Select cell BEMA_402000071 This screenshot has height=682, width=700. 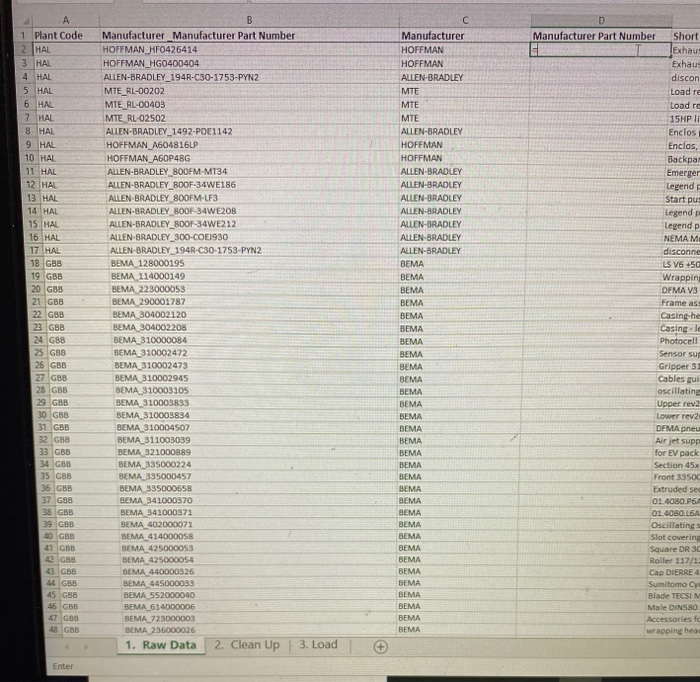(259, 524)
